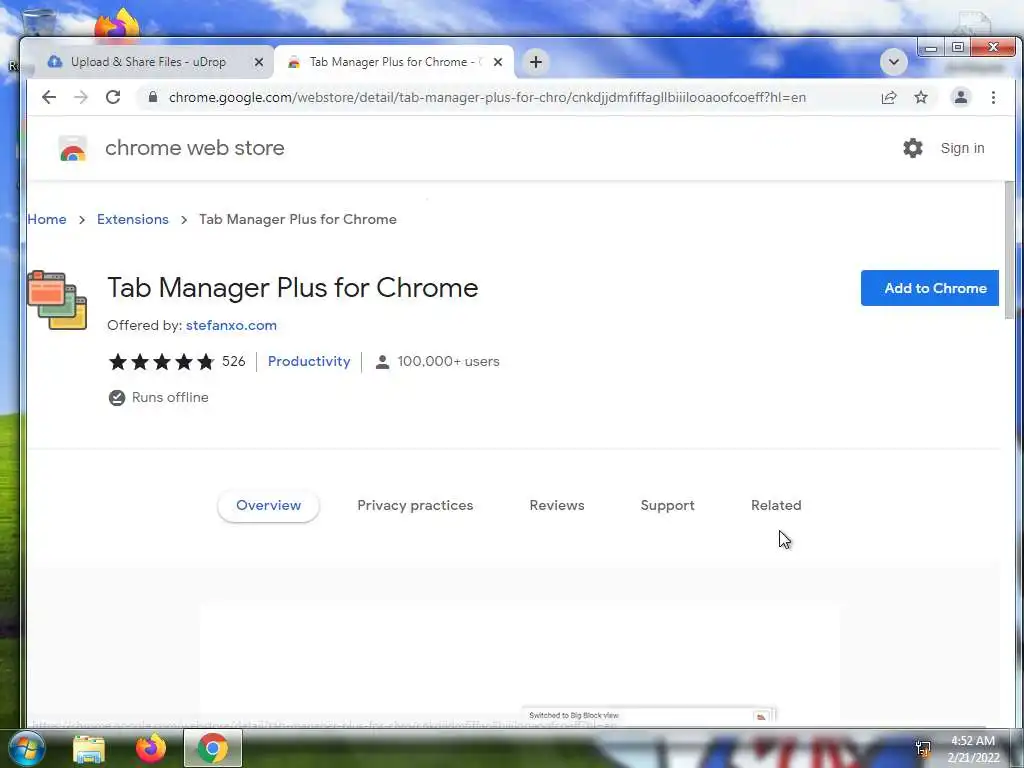Open a new tab with plus button
This screenshot has width=1024, height=768.
click(x=536, y=62)
